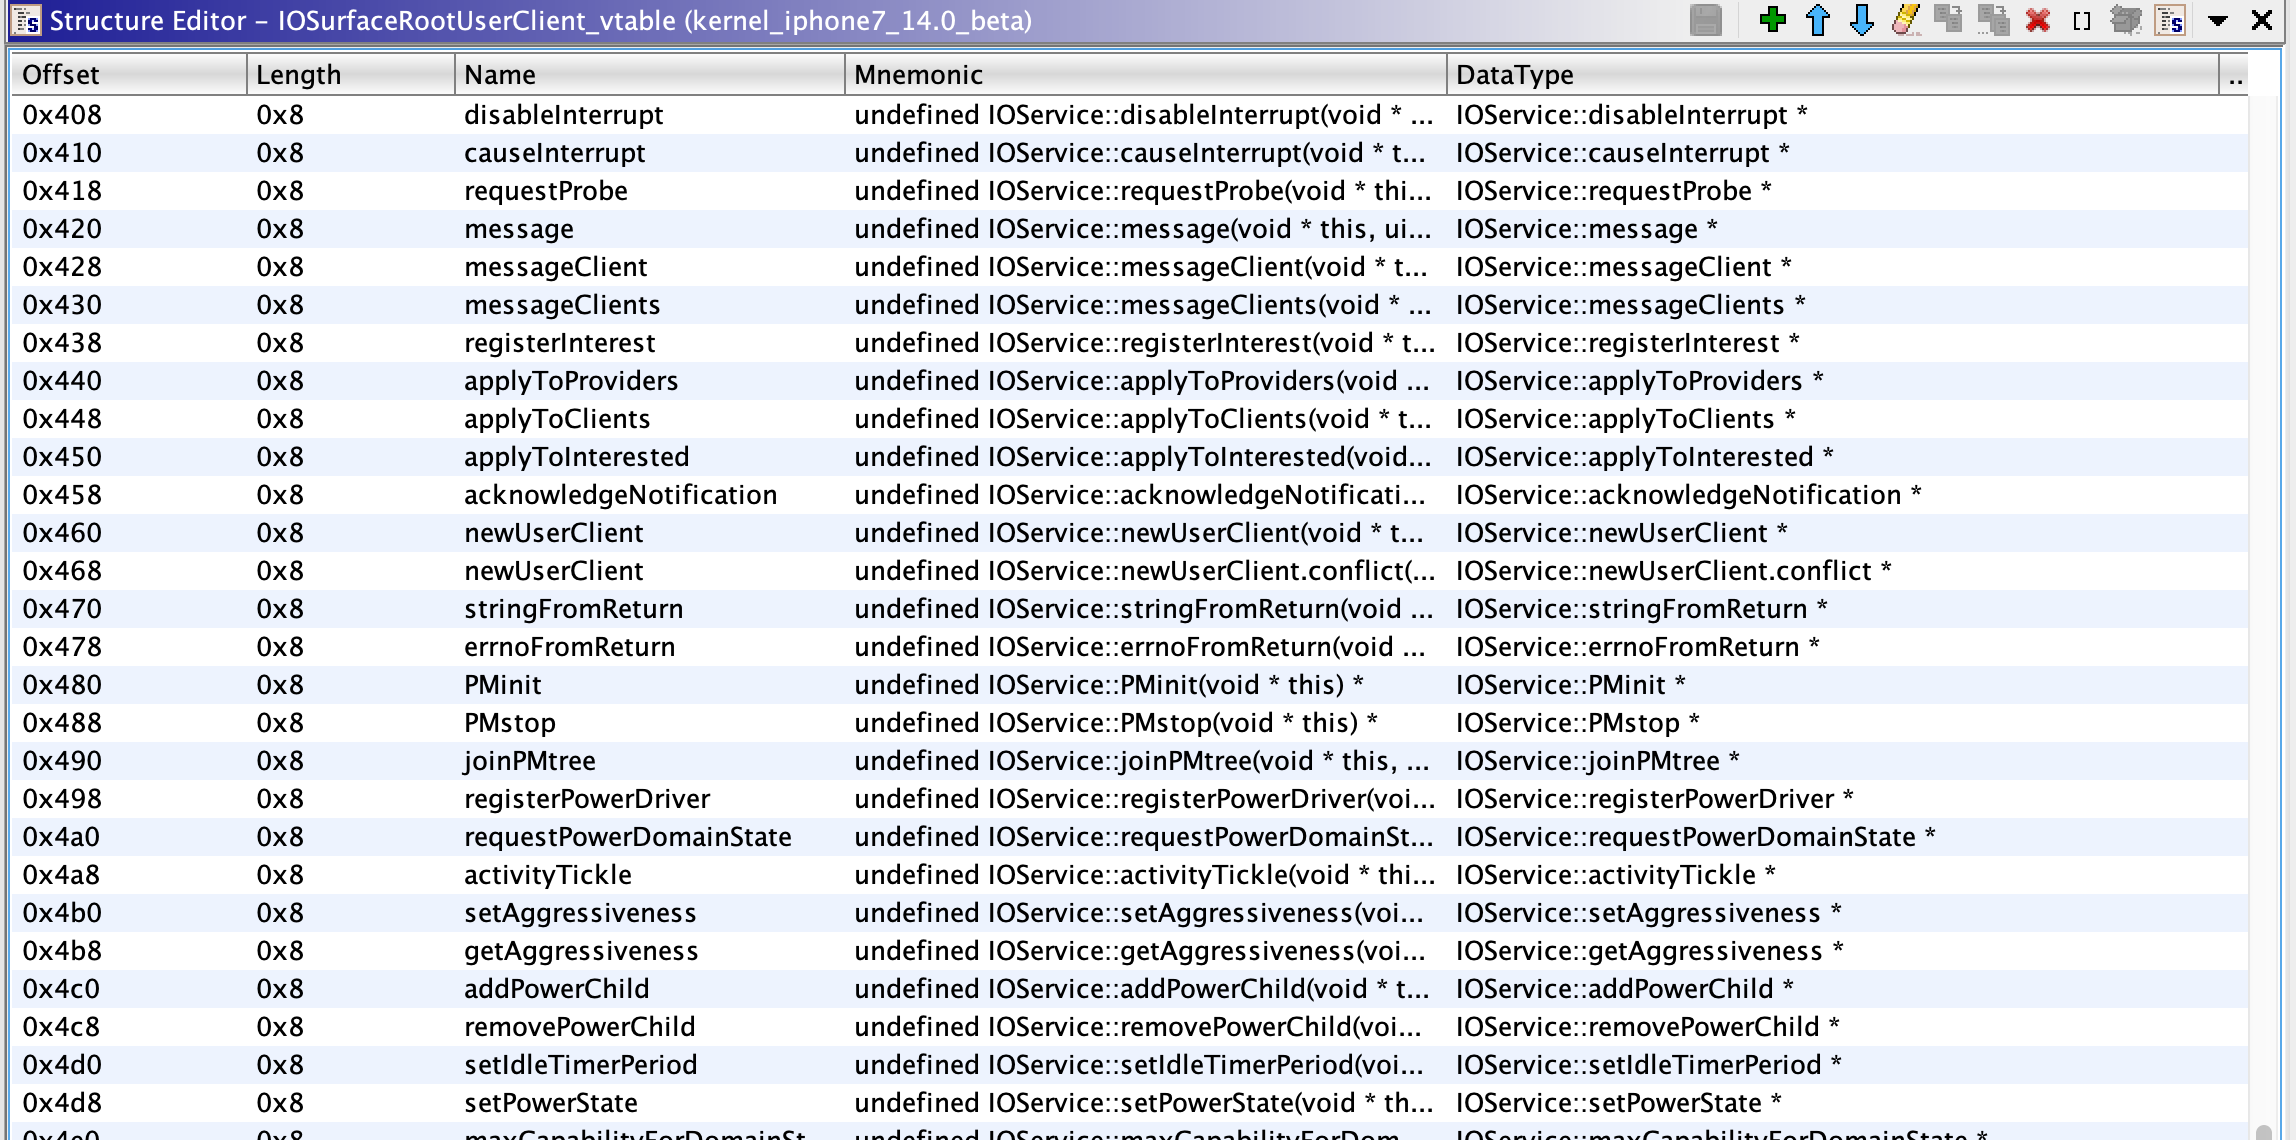Save the structure changes
Viewport: 2296px width, 1140px height.
[1705, 20]
